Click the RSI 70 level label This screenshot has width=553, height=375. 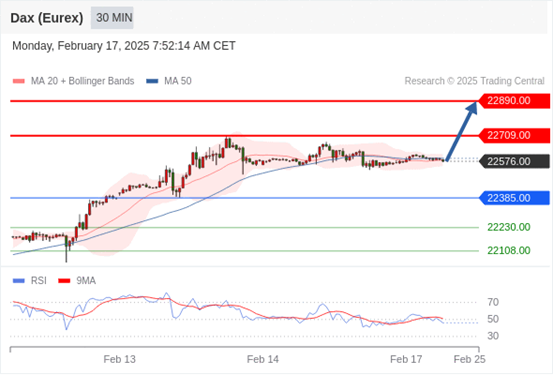pyautogui.click(x=493, y=302)
